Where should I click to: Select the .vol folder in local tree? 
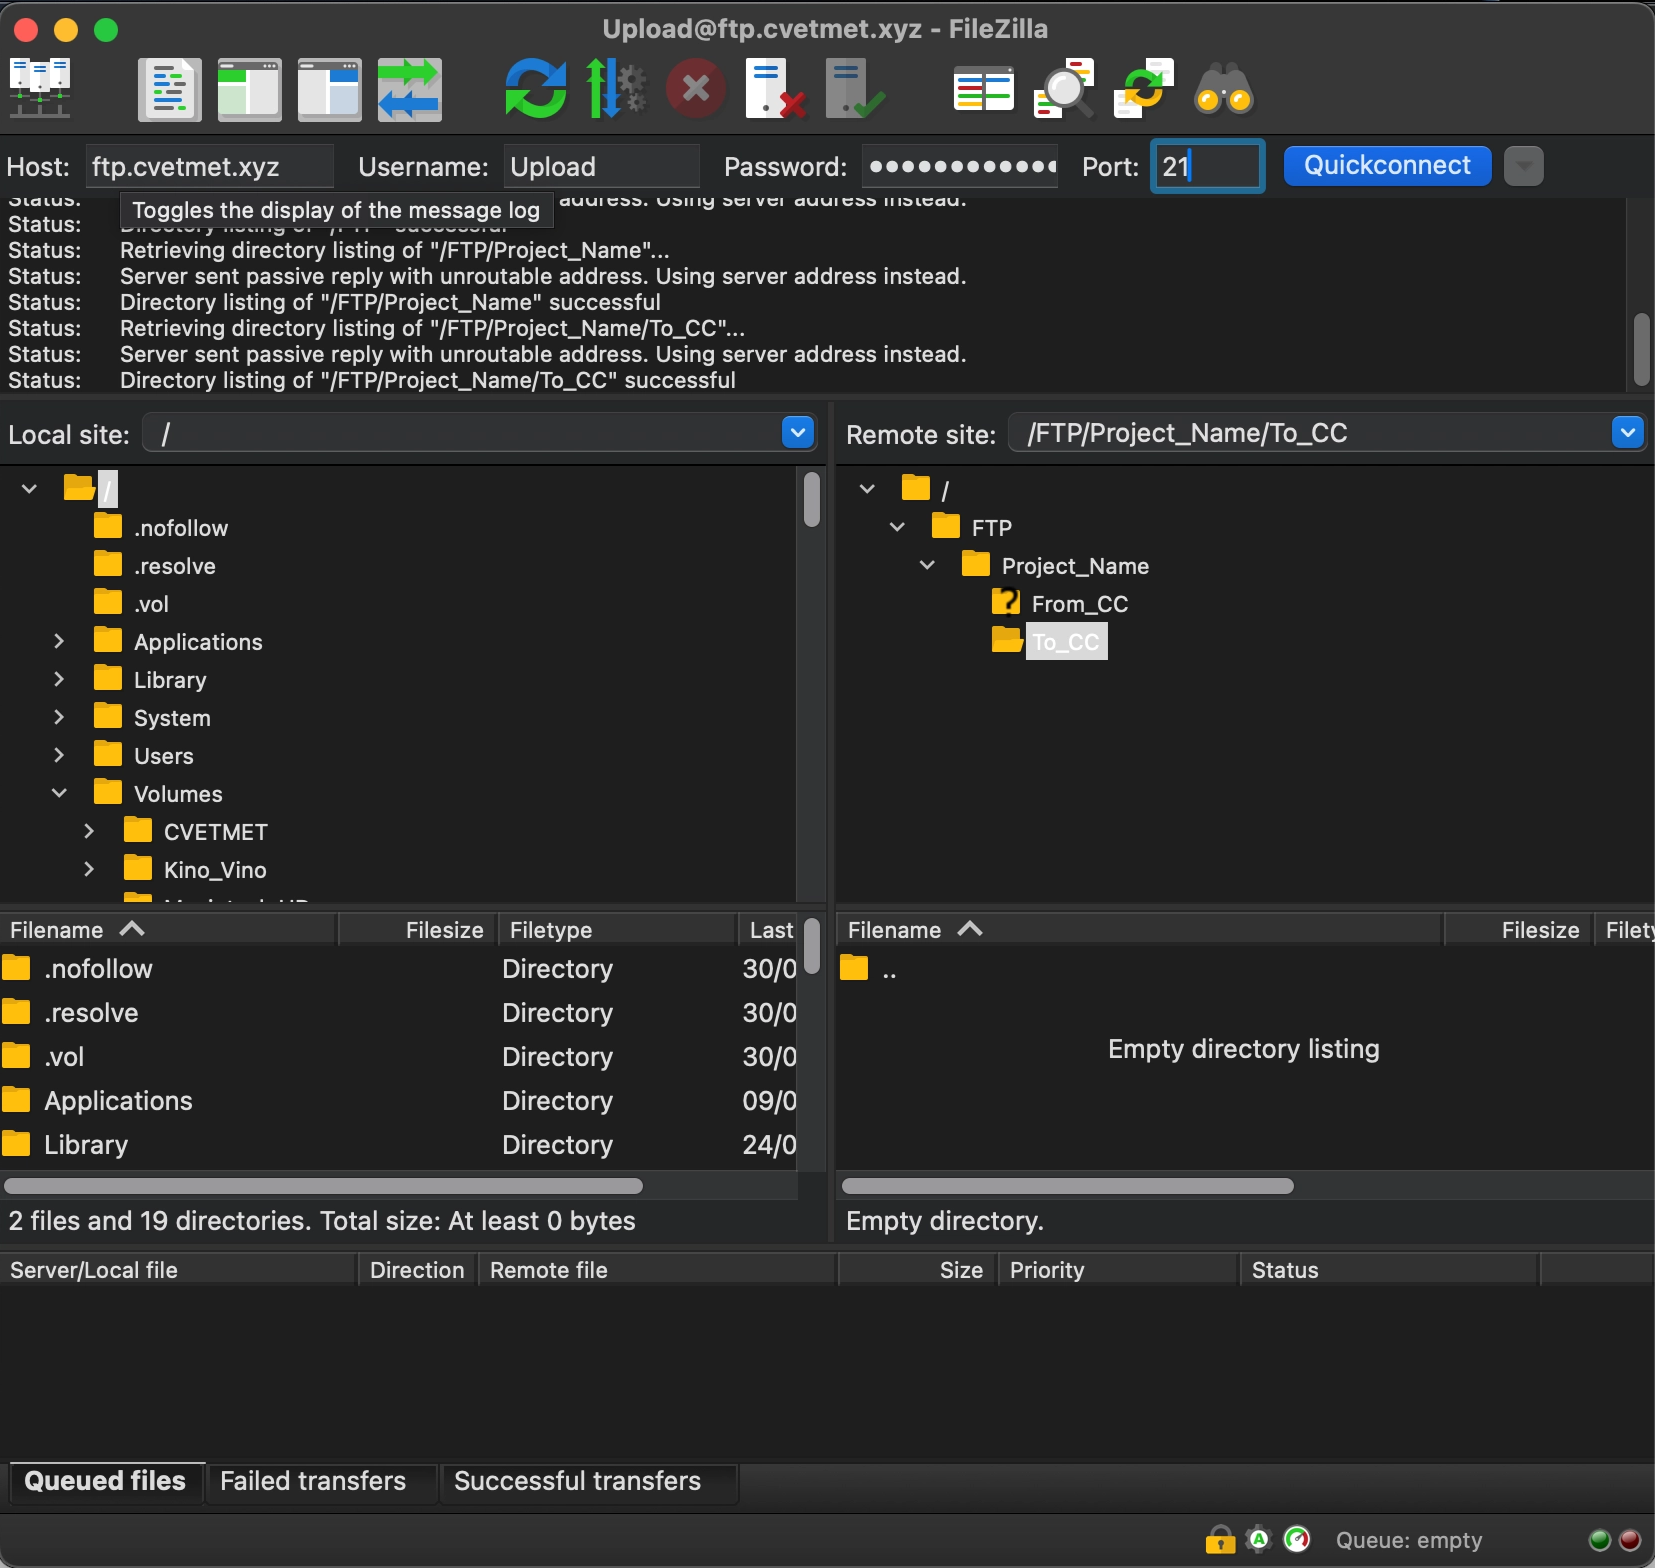(x=151, y=603)
